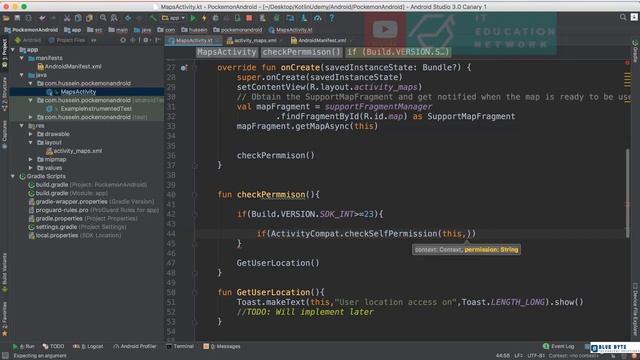640x360 pixels.
Task: Click the Synchronize toolbar icon
Action: [x=29, y=18]
